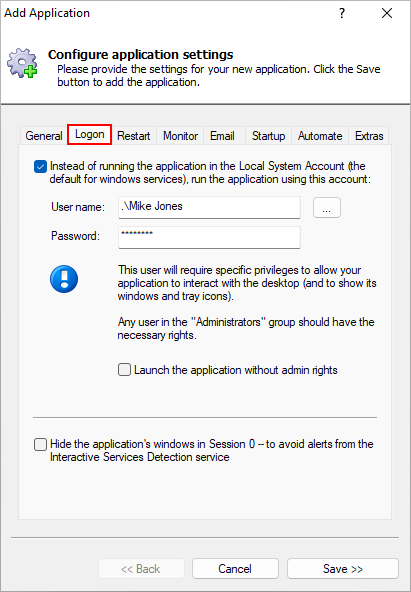Screen dimensions: 411x592
Task: Switch to the Startup tab
Action: pyautogui.click(x=268, y=136)
